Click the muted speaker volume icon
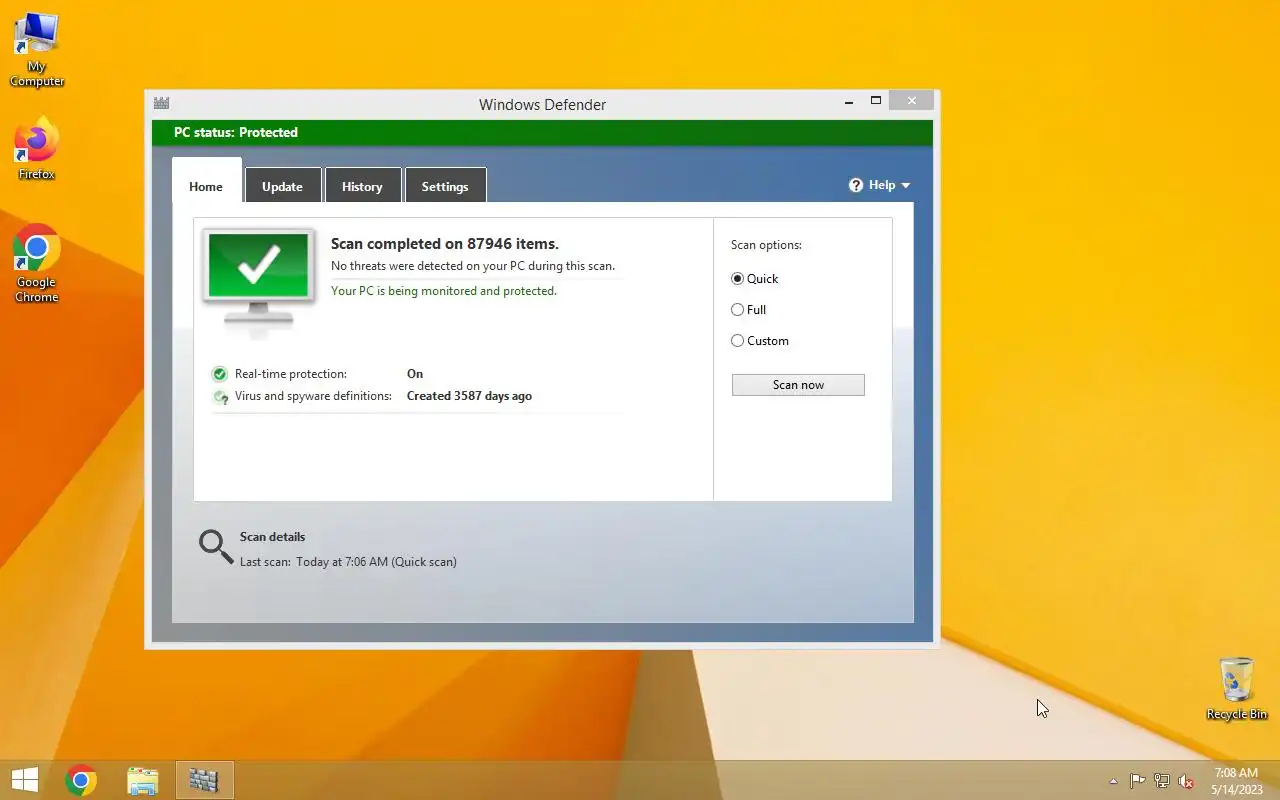Image resolution: width=1280 pixels, height=800 pixels. click(1186, 781)
